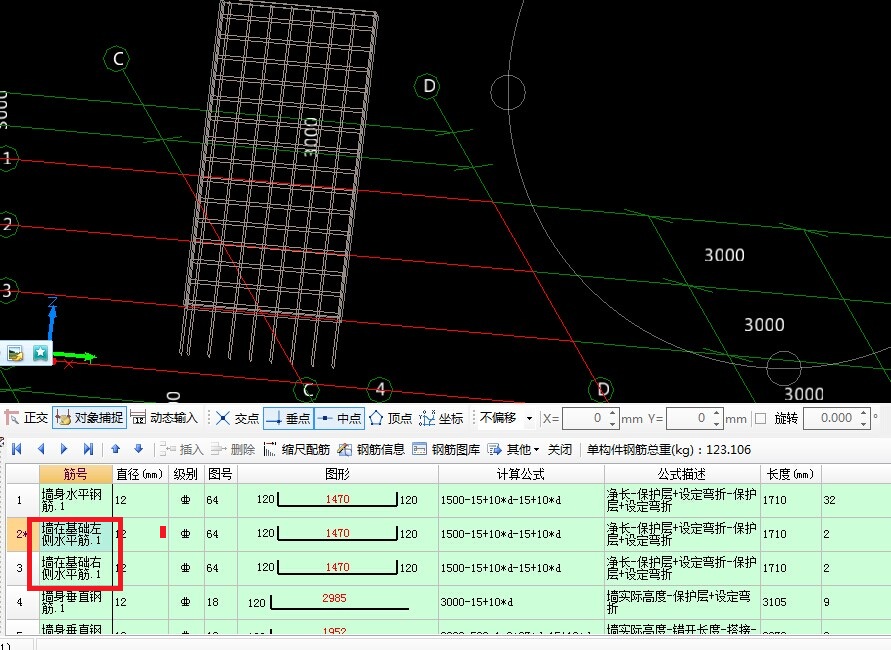Decrease X offset with down stepper arrow
This screenshot has width=891, height=650.
pyautogui.click(x=612, y=424)
